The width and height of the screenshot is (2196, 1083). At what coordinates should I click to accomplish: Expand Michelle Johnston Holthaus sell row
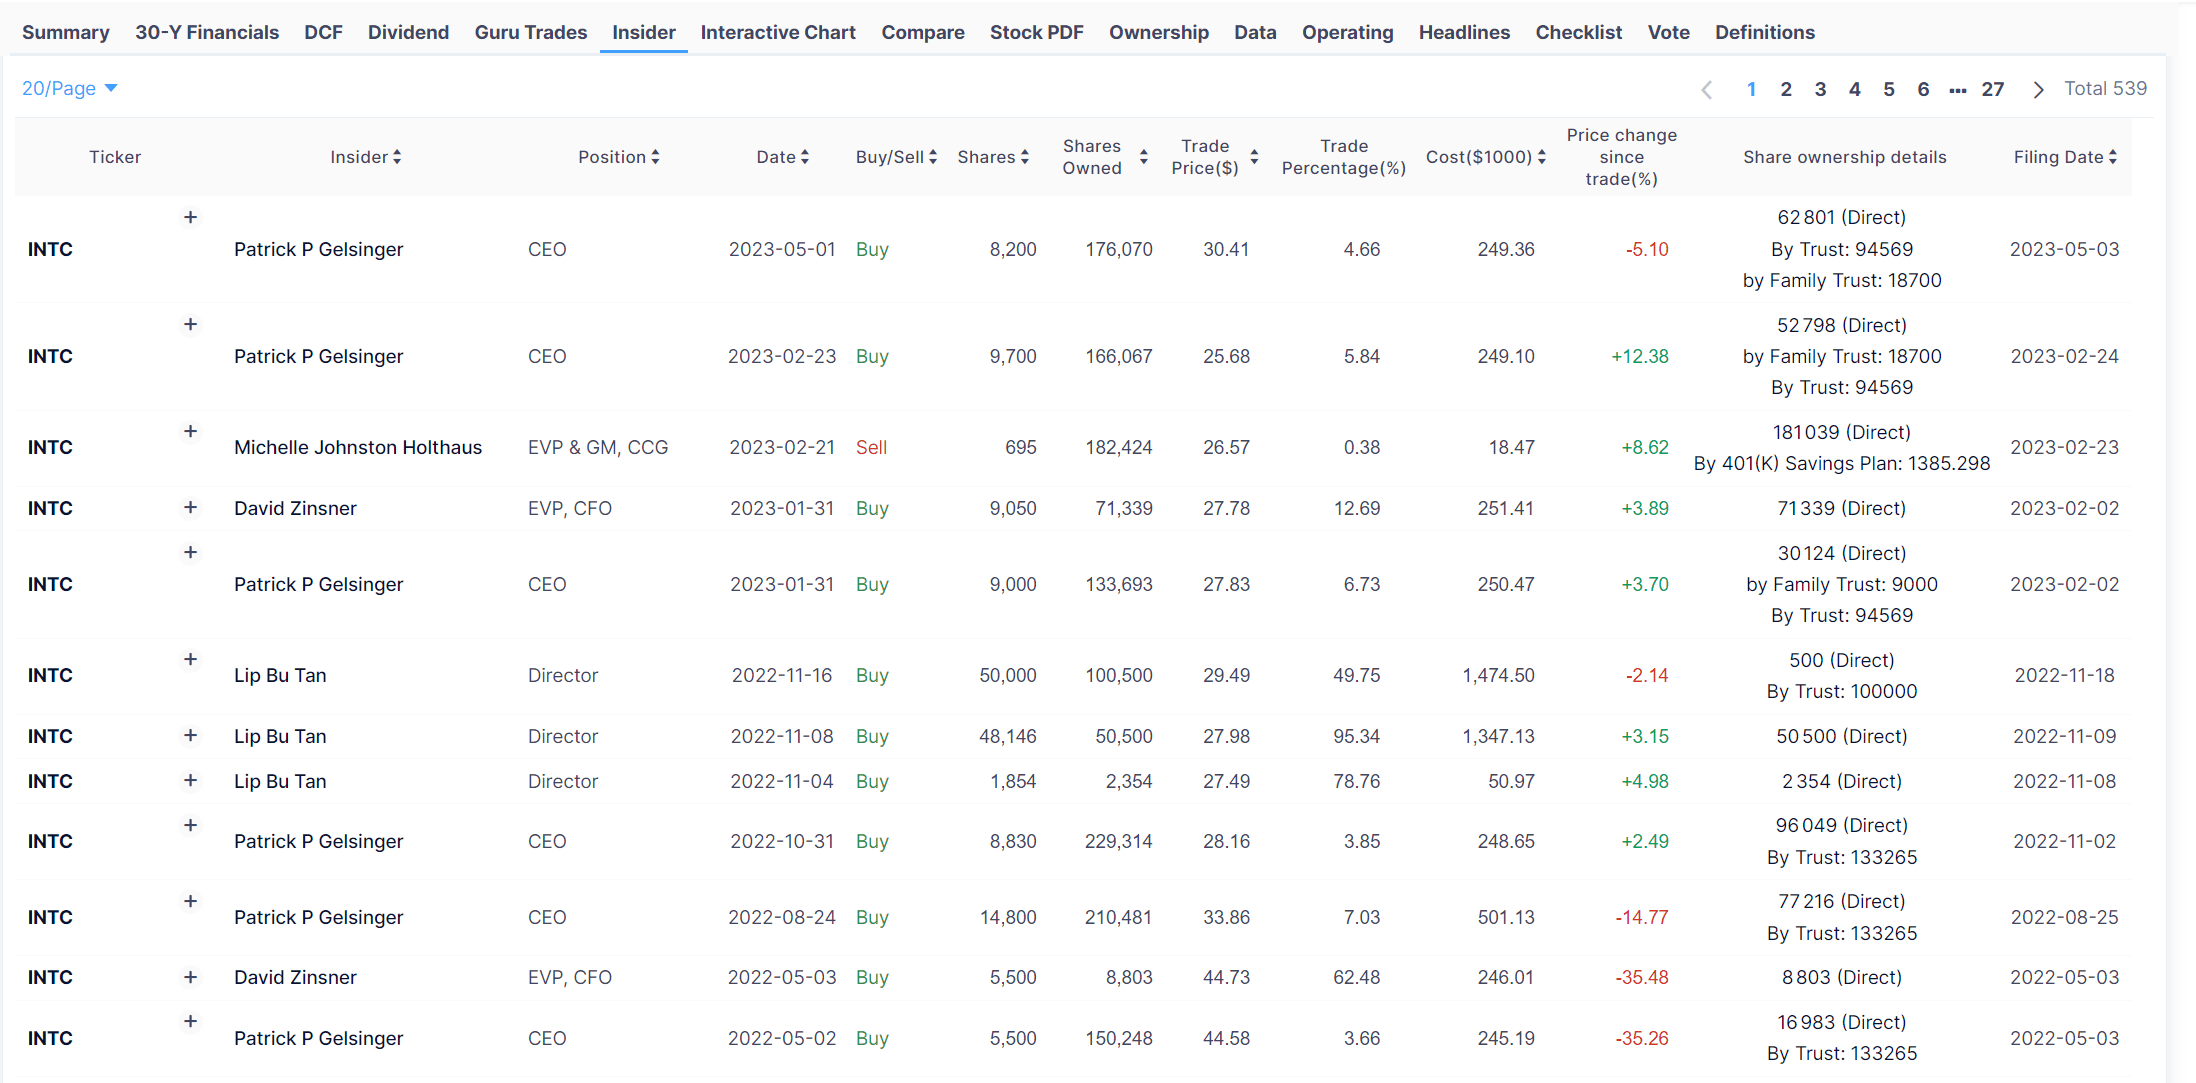point(190,431)
